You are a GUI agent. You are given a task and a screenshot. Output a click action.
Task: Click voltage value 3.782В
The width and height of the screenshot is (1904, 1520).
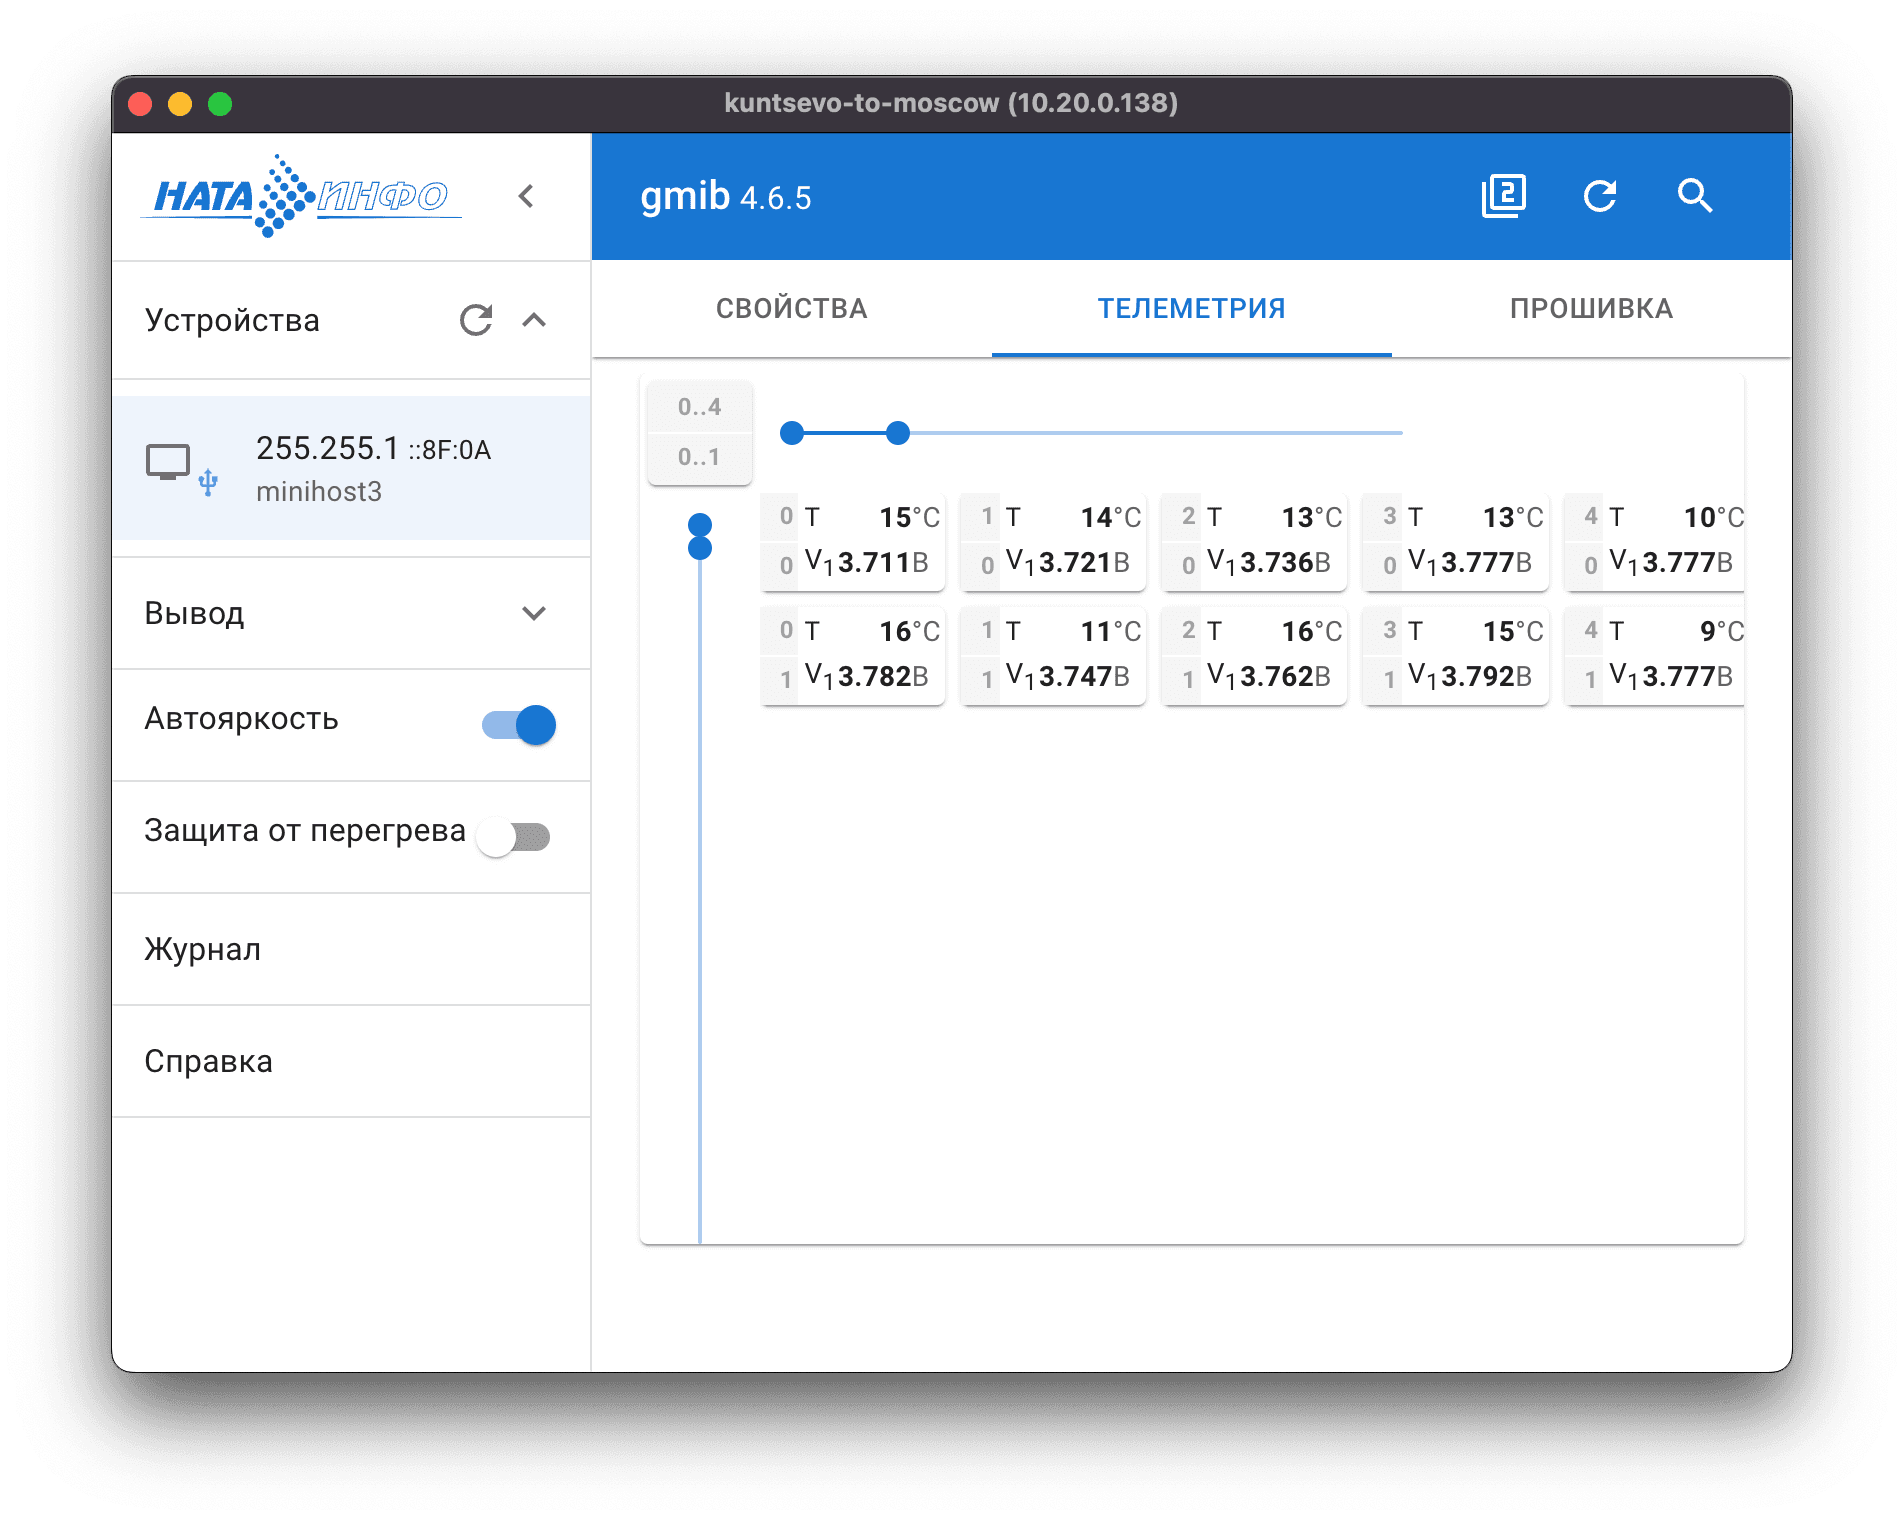[883, 676]
